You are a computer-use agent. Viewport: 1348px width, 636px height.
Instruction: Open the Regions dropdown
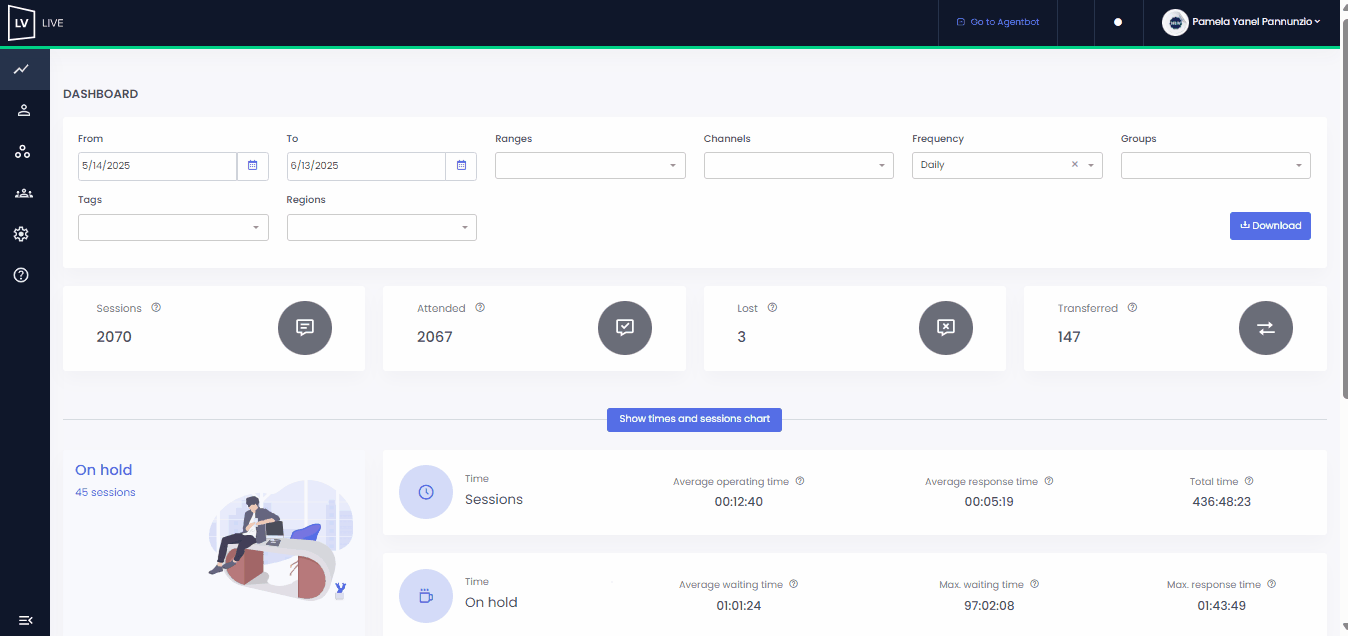(382, 227)
